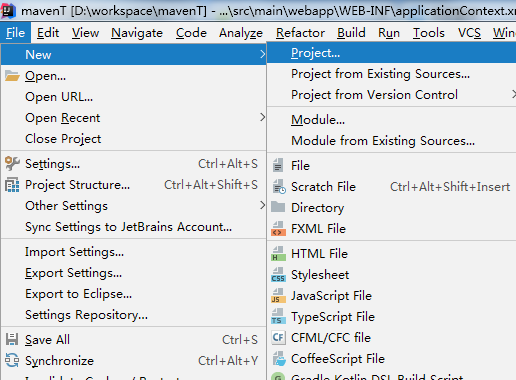Click the FXML File icon
516x380 pixels.
pyautogui.click(x=278, y=229)
